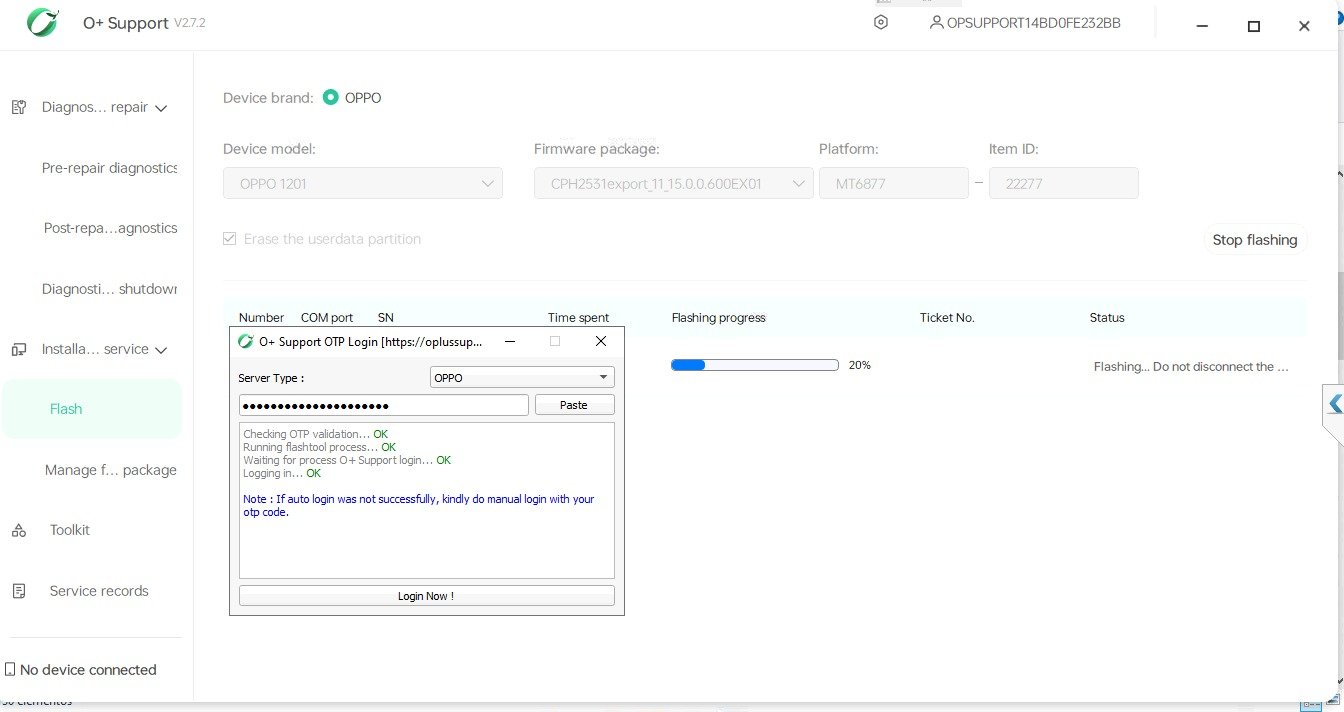Click the O+ Support logo icon
The image size is (1344, 712).
(42, 23)
